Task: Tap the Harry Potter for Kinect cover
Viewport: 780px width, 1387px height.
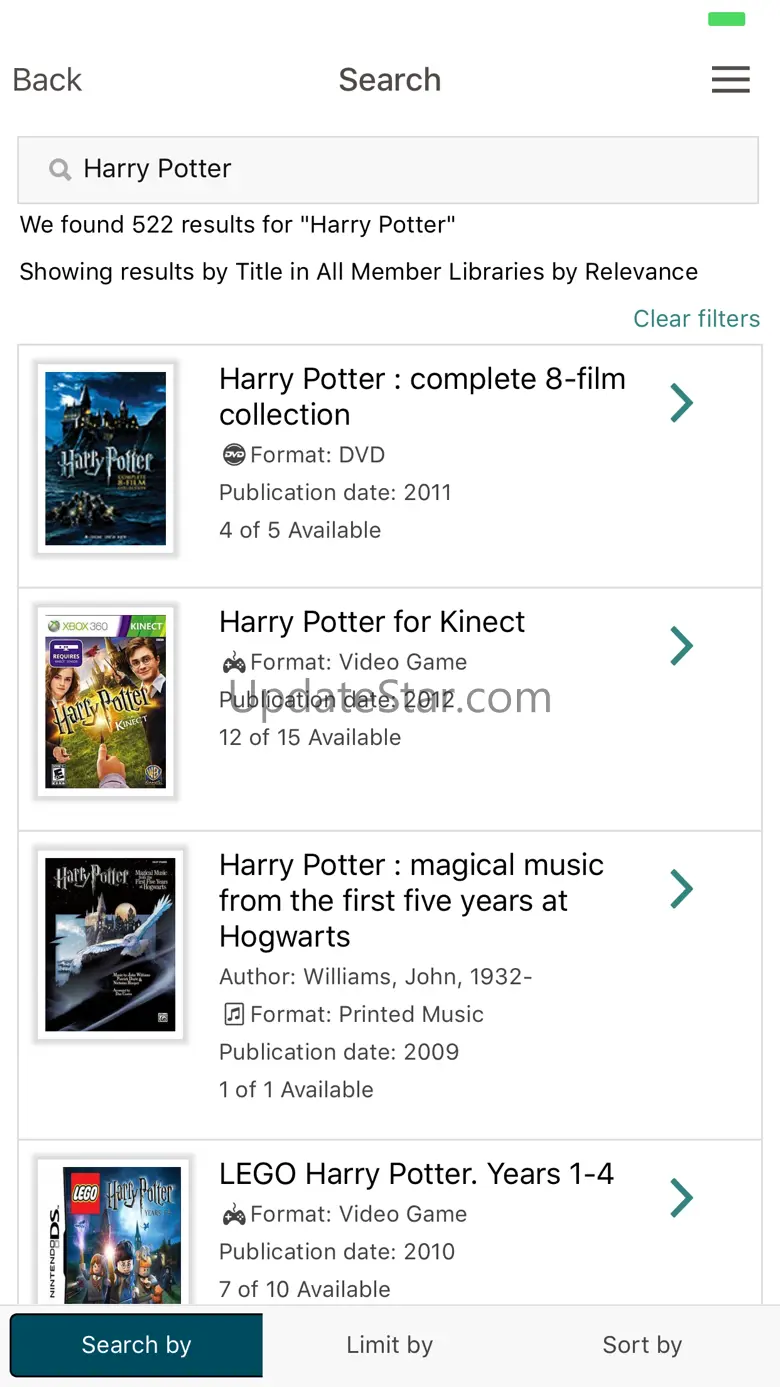Action: pyautogui.click(x=106, y=701)
